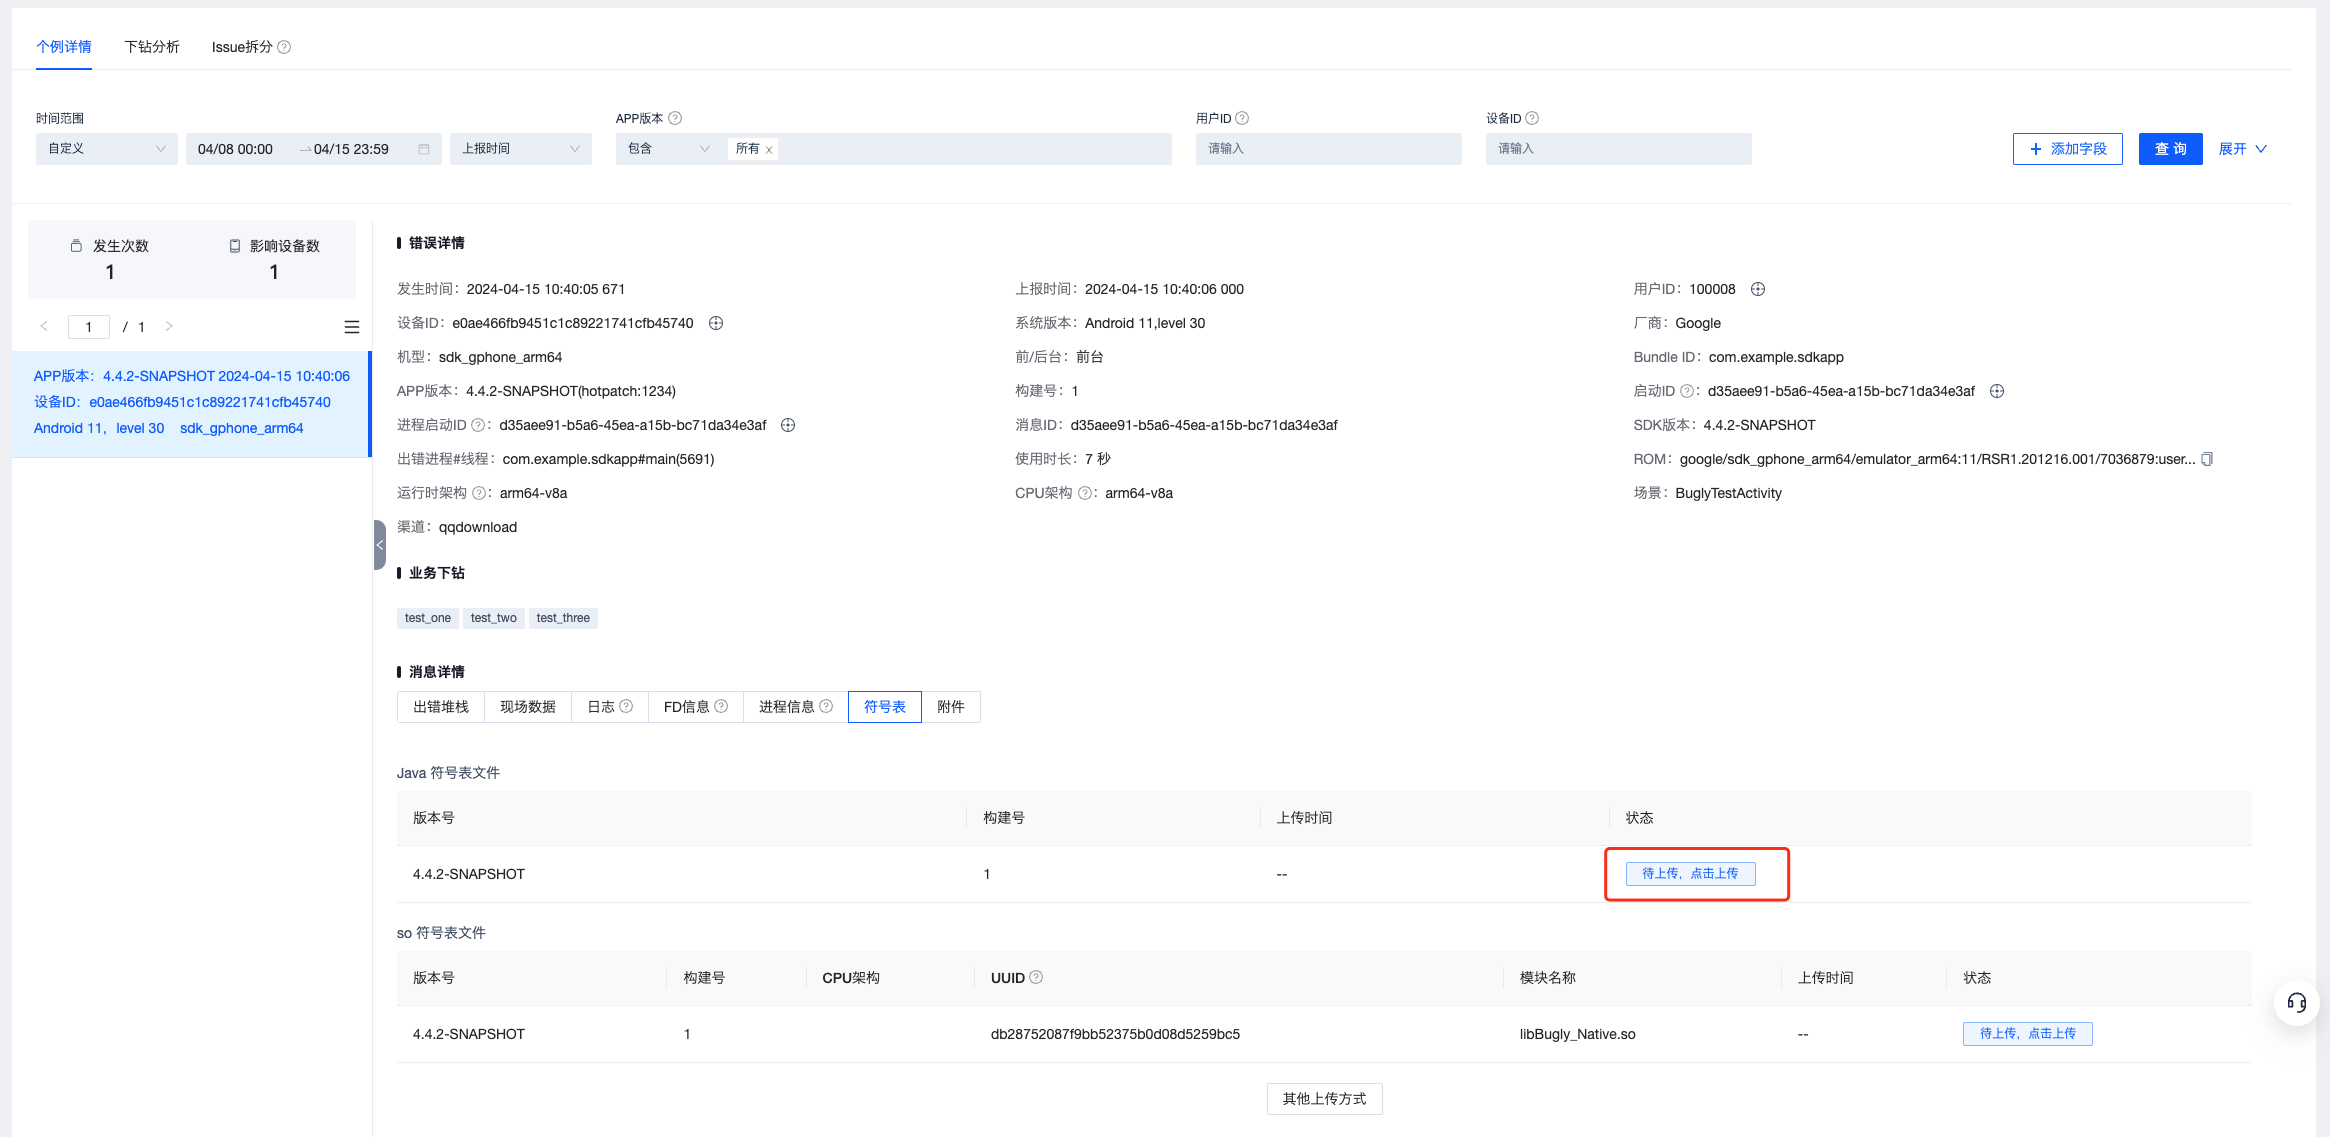Click the 添加字段 button
2330x1137 pixels.
(2068, 149)
